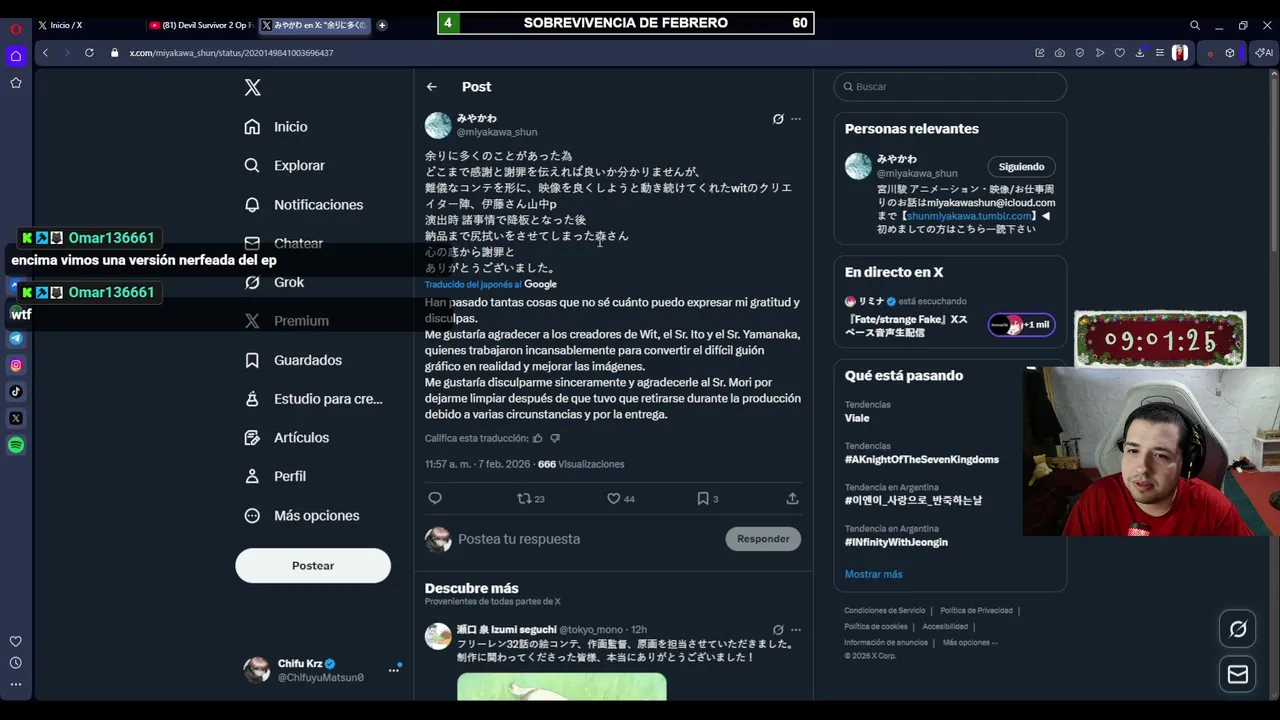
Task: Click the address bar URL
Action: [231, 53]
